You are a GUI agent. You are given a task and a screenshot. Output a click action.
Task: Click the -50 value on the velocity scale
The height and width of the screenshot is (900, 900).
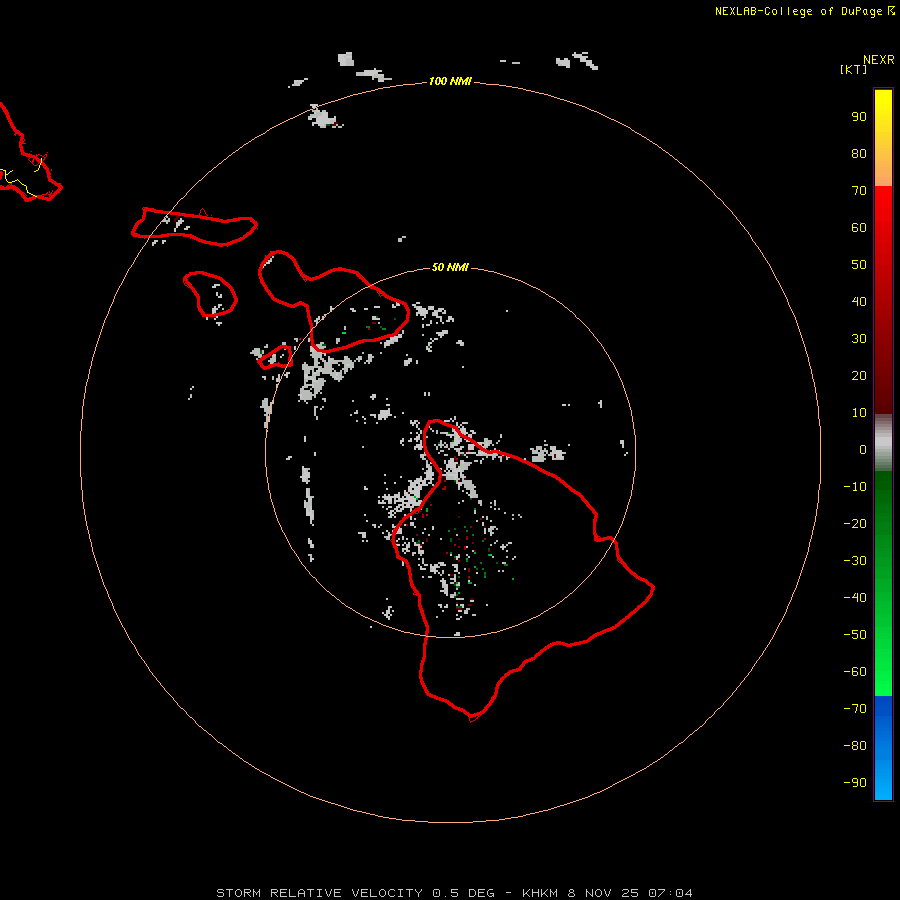pyautogui.click(x=855, y=635)
